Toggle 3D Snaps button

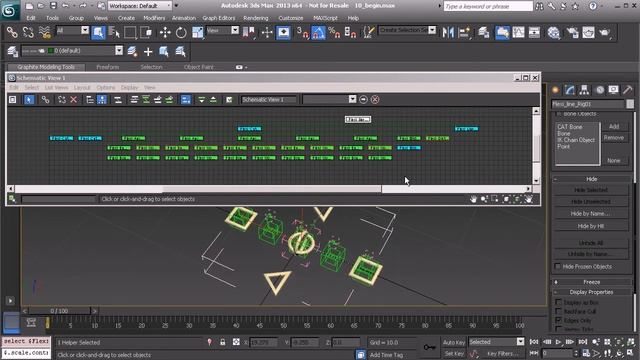point(302,32)
